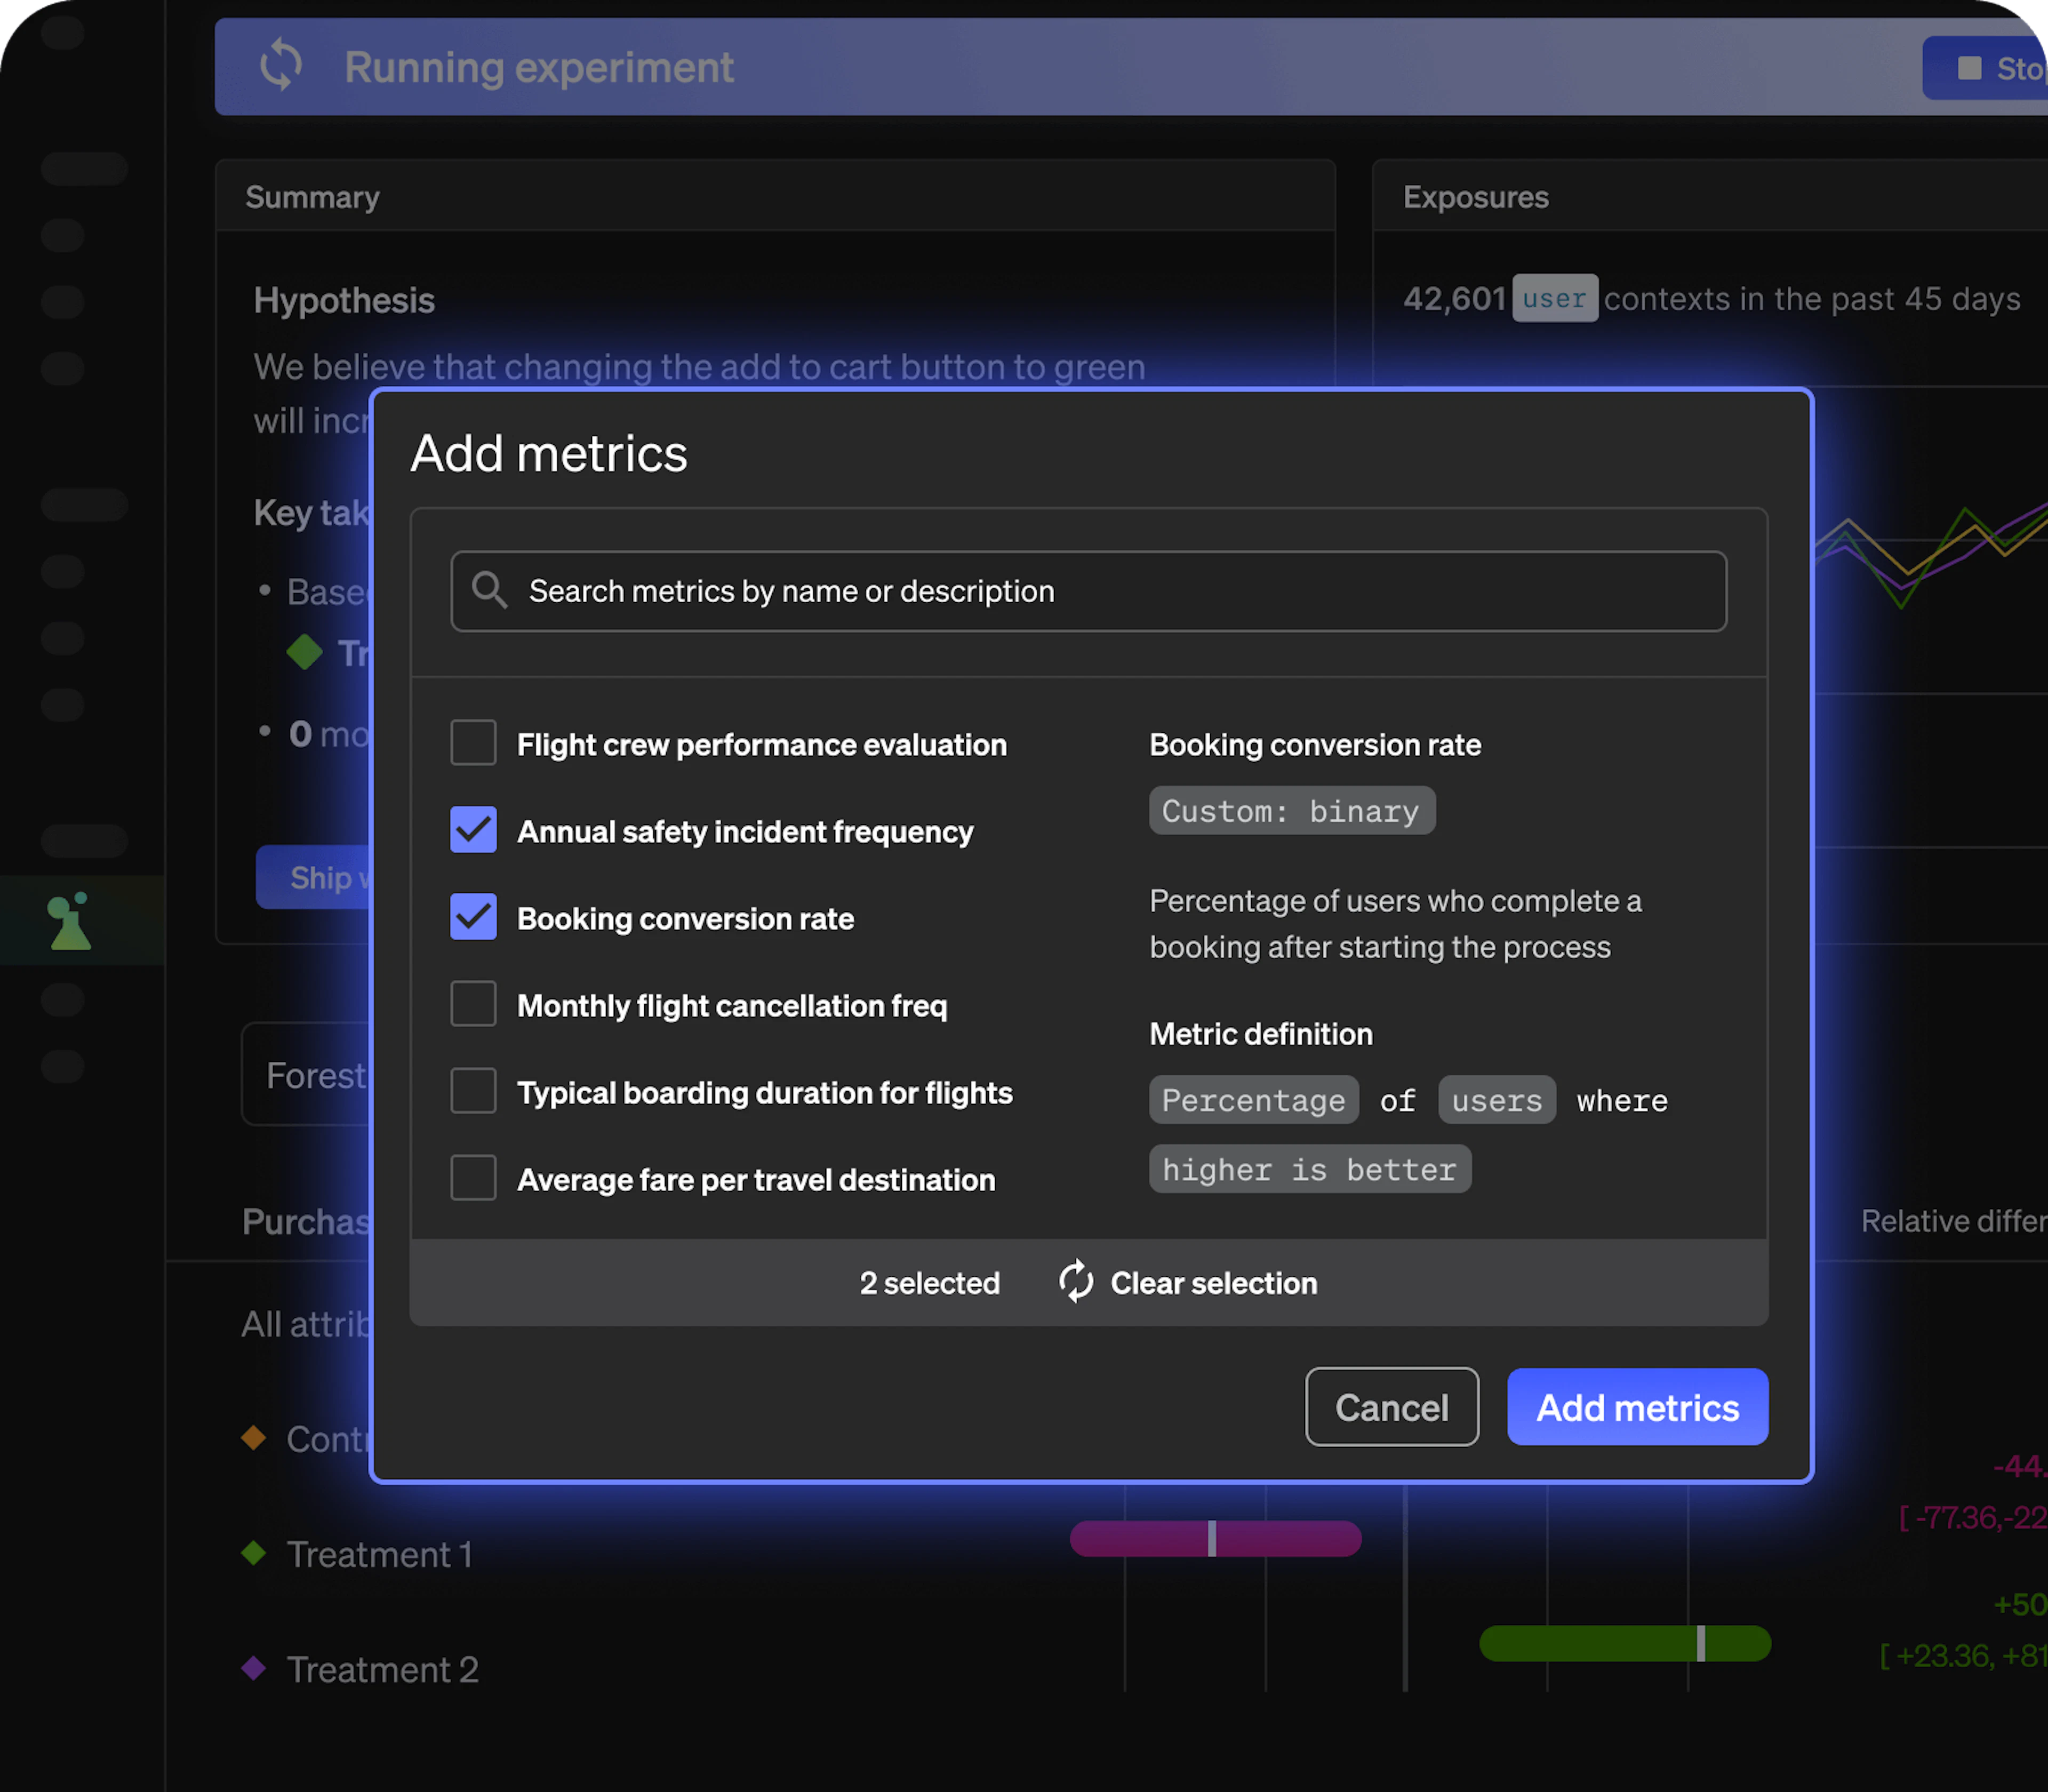The height and width of the screenshot is (1792, 2048).
Task: Click the running experiment sync icon
Action: point(281,66)
